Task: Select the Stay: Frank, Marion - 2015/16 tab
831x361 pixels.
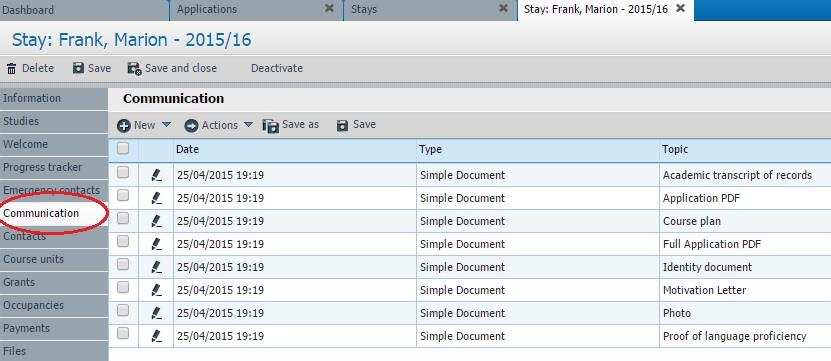Action: point(606,10)
